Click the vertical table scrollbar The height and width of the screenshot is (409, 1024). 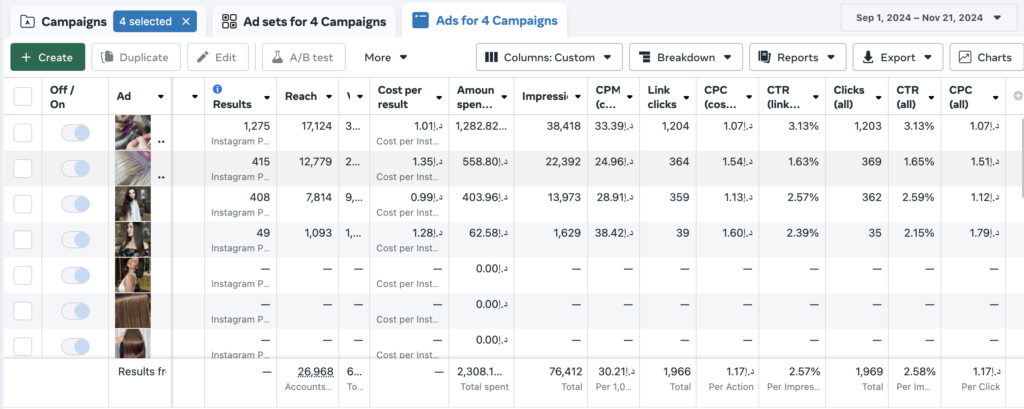click(x=1021, y=157)
